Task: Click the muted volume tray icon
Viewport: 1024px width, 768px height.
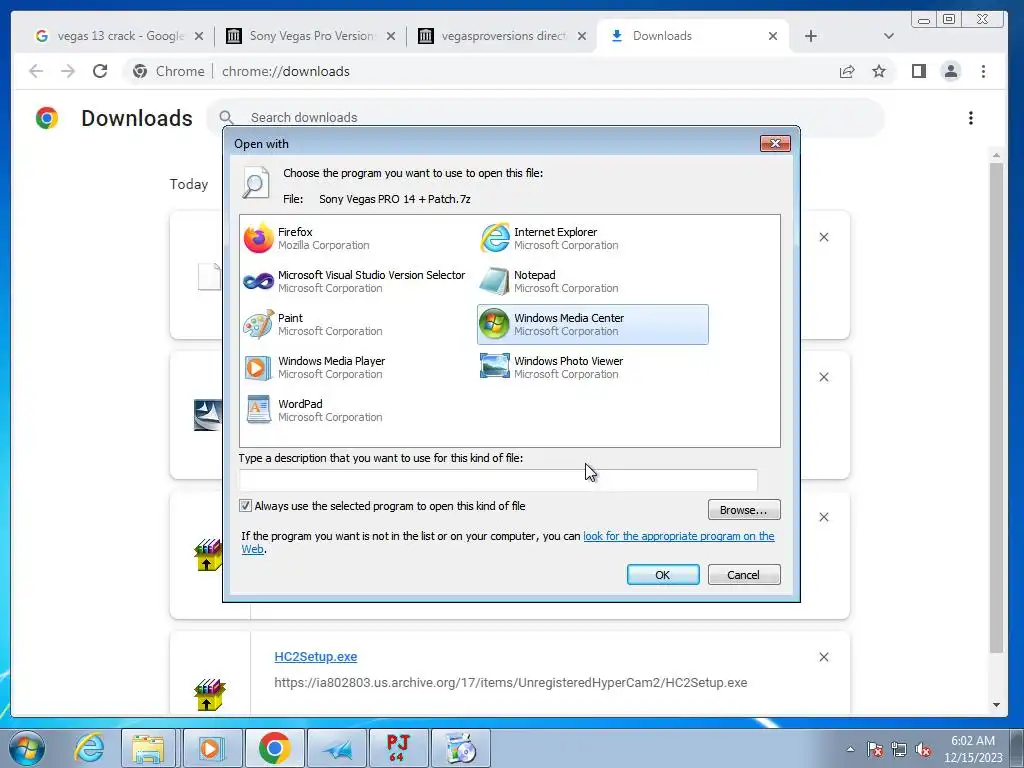Action: point(923,749)
